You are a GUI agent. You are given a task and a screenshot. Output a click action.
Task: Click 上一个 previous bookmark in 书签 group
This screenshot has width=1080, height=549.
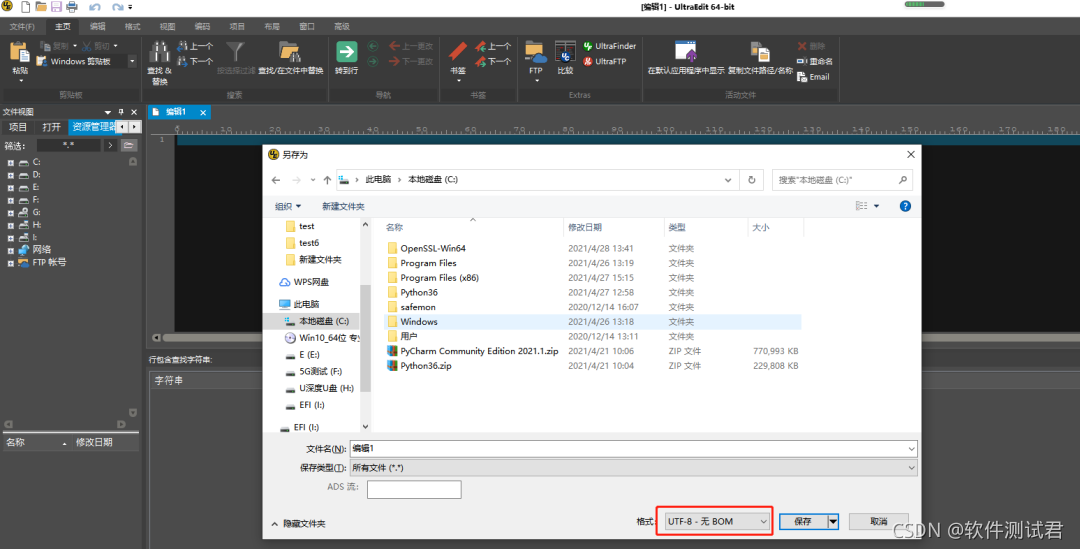click(493, 46)
